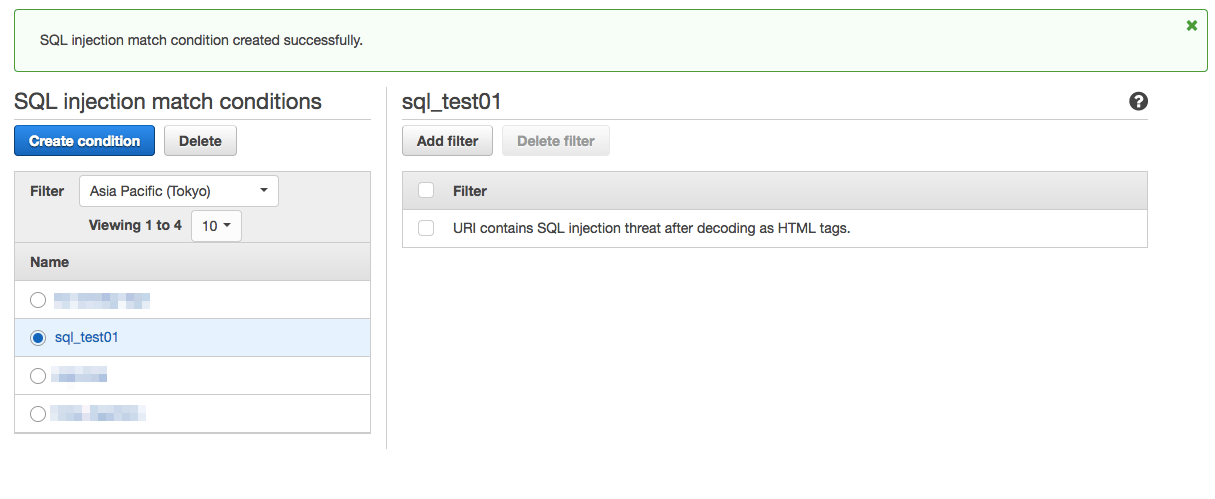Image resolution: width=1215 pixels, height=499 pixels.
Task: Dismiss the success notification banner
Action: coord(1191,26)
